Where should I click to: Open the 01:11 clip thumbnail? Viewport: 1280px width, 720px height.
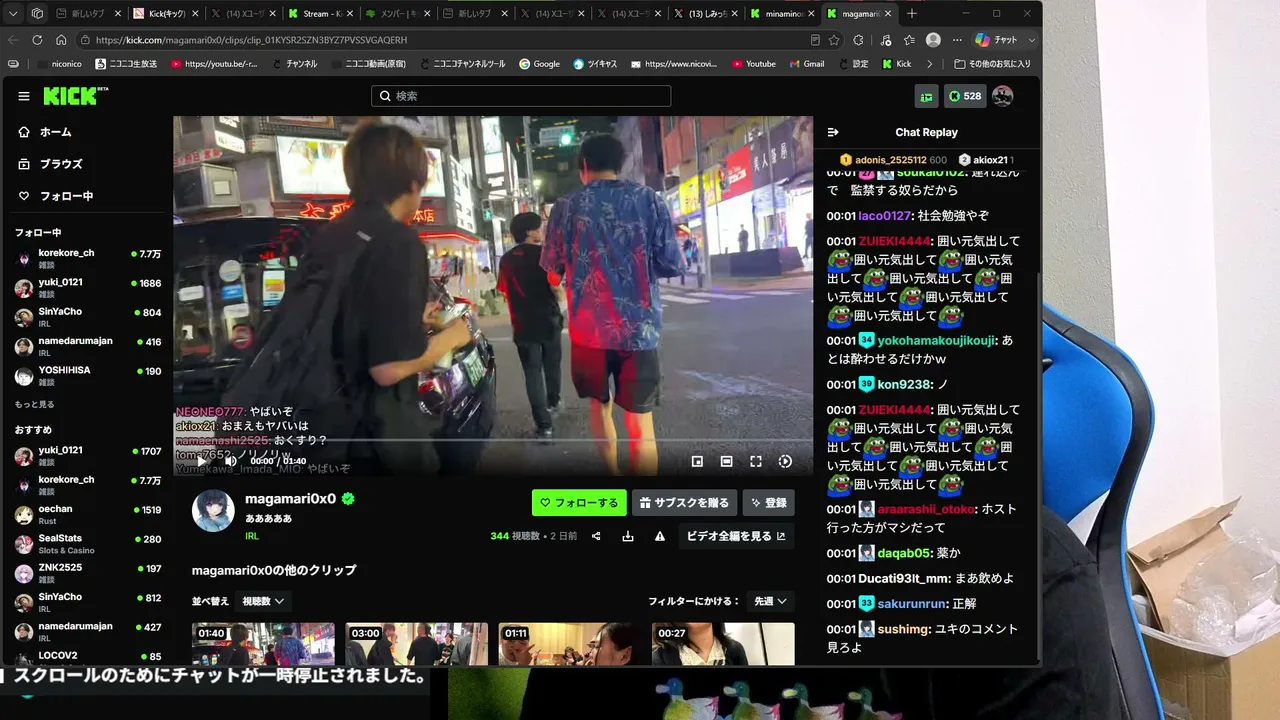point(570,644)
